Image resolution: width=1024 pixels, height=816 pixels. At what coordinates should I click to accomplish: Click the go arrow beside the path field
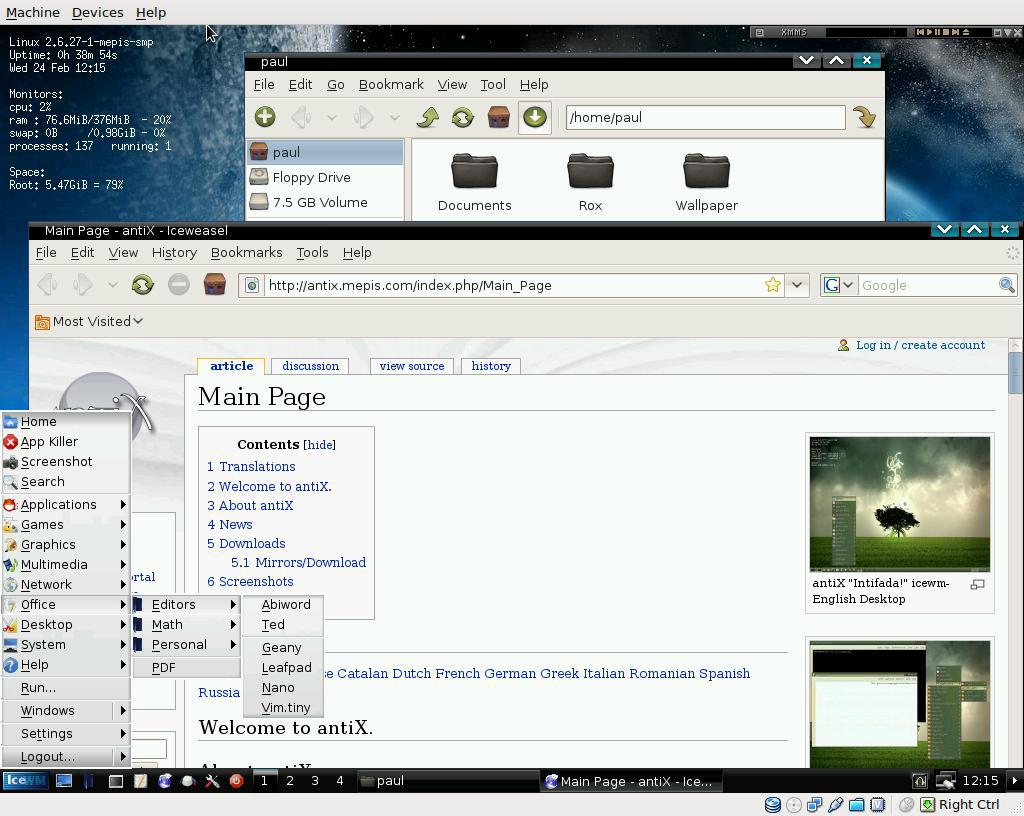pyautogui.click(x=865, y=117)
